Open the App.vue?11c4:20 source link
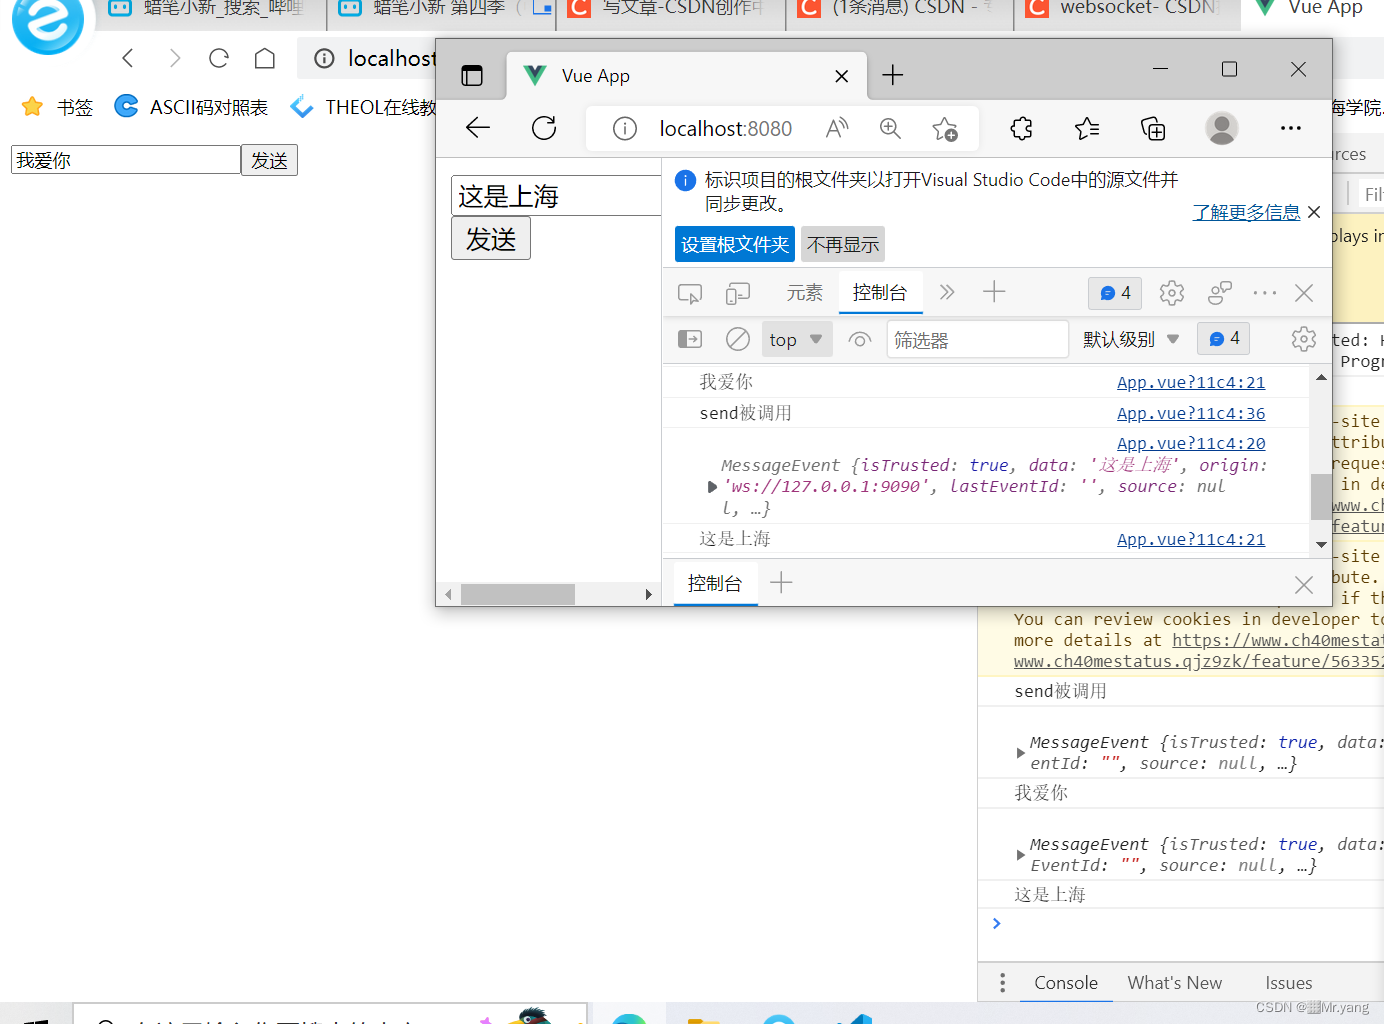Screen dimensions: 1384x1024 (1191, 443)
